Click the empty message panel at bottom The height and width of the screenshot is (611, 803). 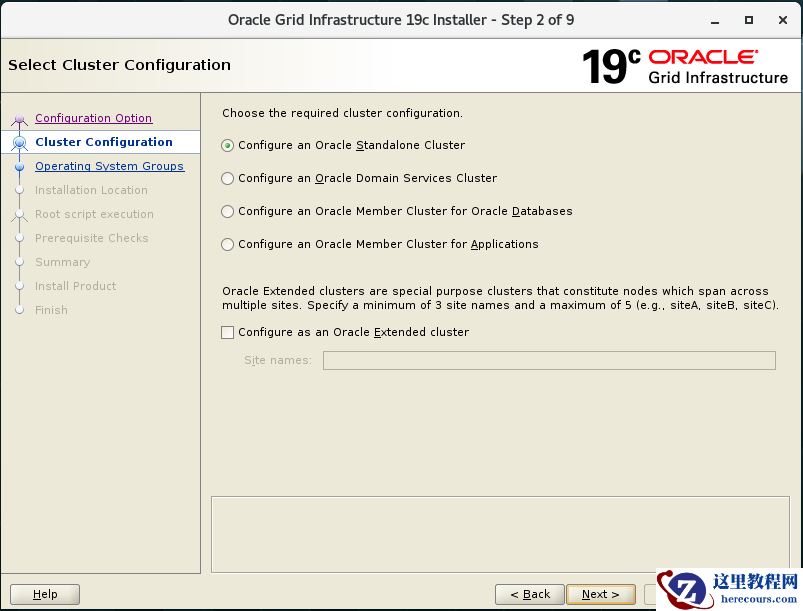coord(500,534)
